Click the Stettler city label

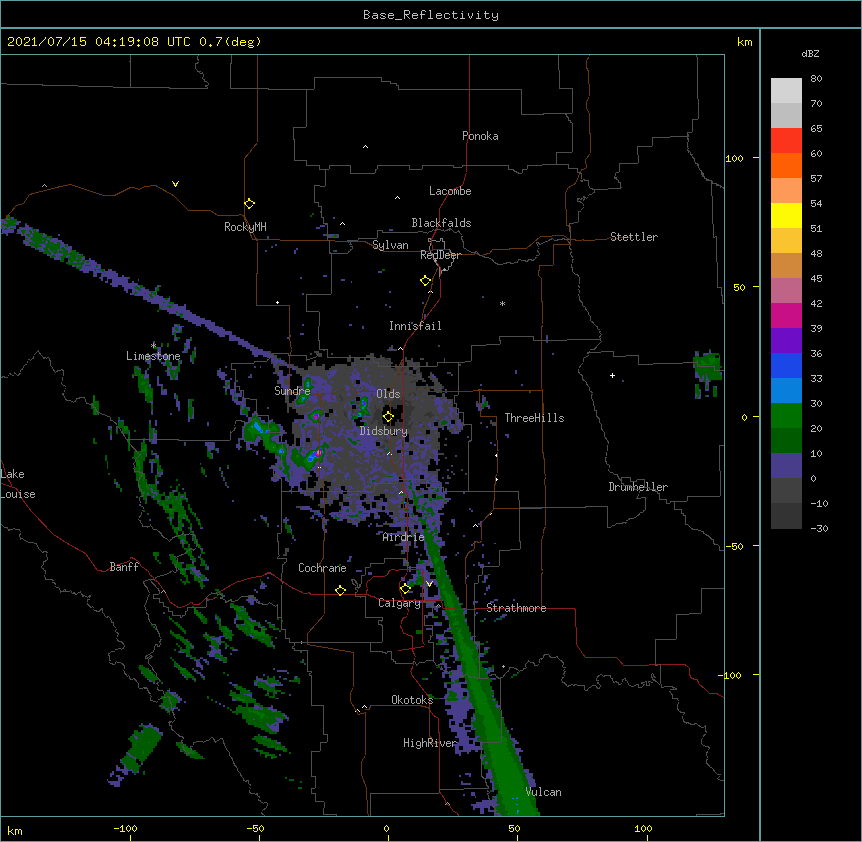pyautogui.click(x=634, y=237)
